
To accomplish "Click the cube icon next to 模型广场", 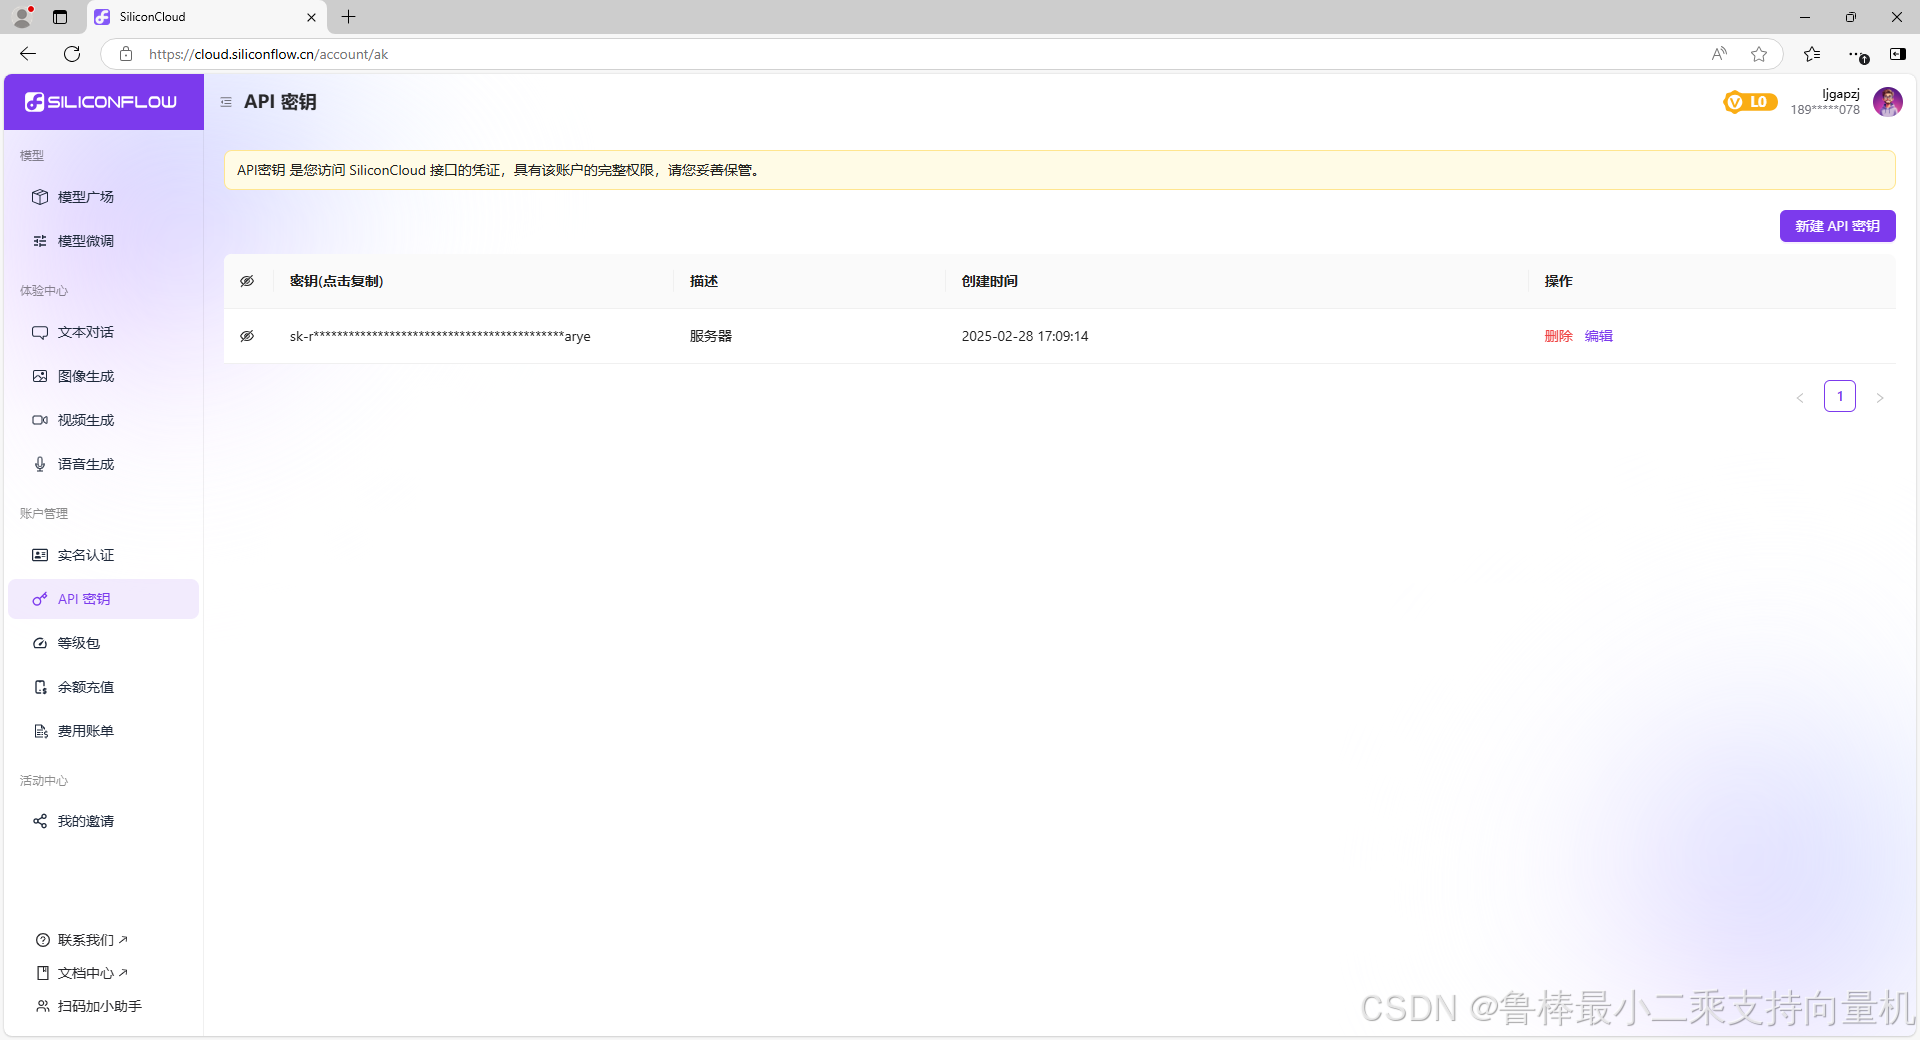I will [x=40, y=197].
